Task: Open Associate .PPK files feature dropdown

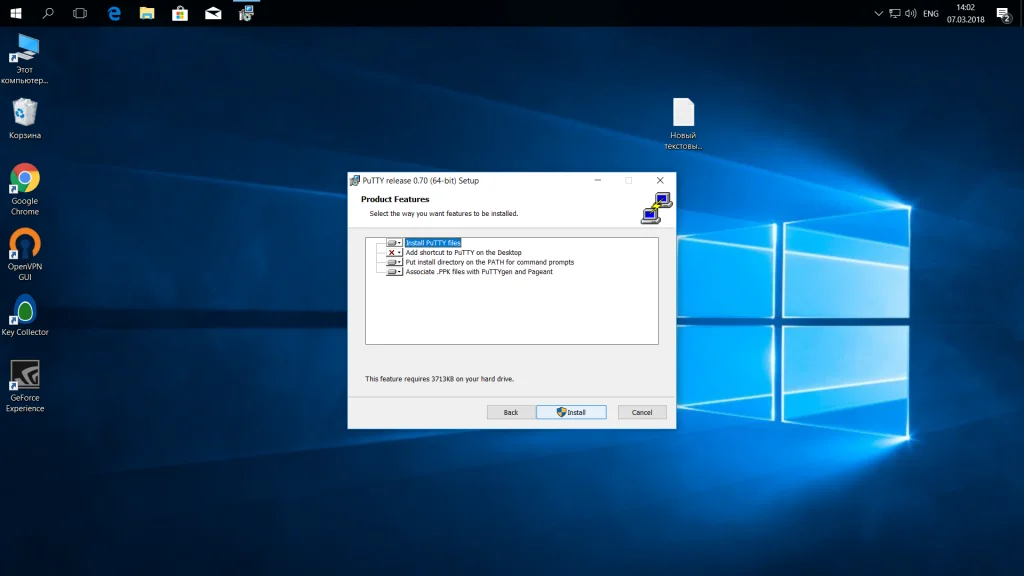Action: click(x=394, y=272)
